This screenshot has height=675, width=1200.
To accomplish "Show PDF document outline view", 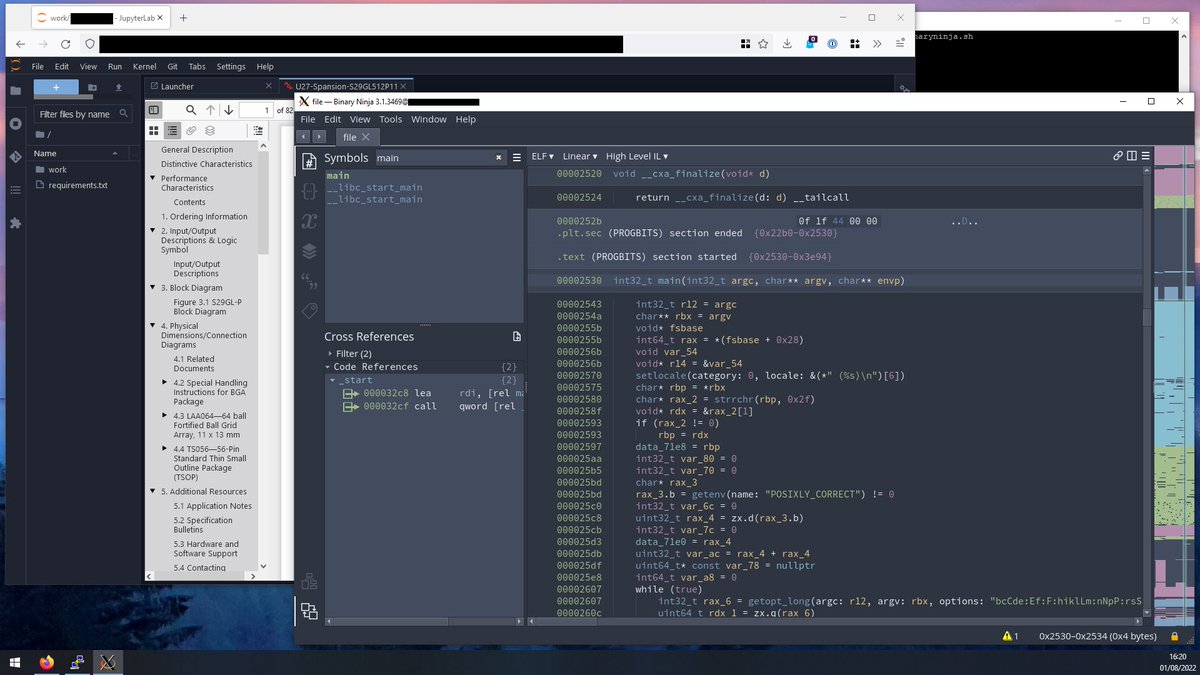I will [173, 131].
